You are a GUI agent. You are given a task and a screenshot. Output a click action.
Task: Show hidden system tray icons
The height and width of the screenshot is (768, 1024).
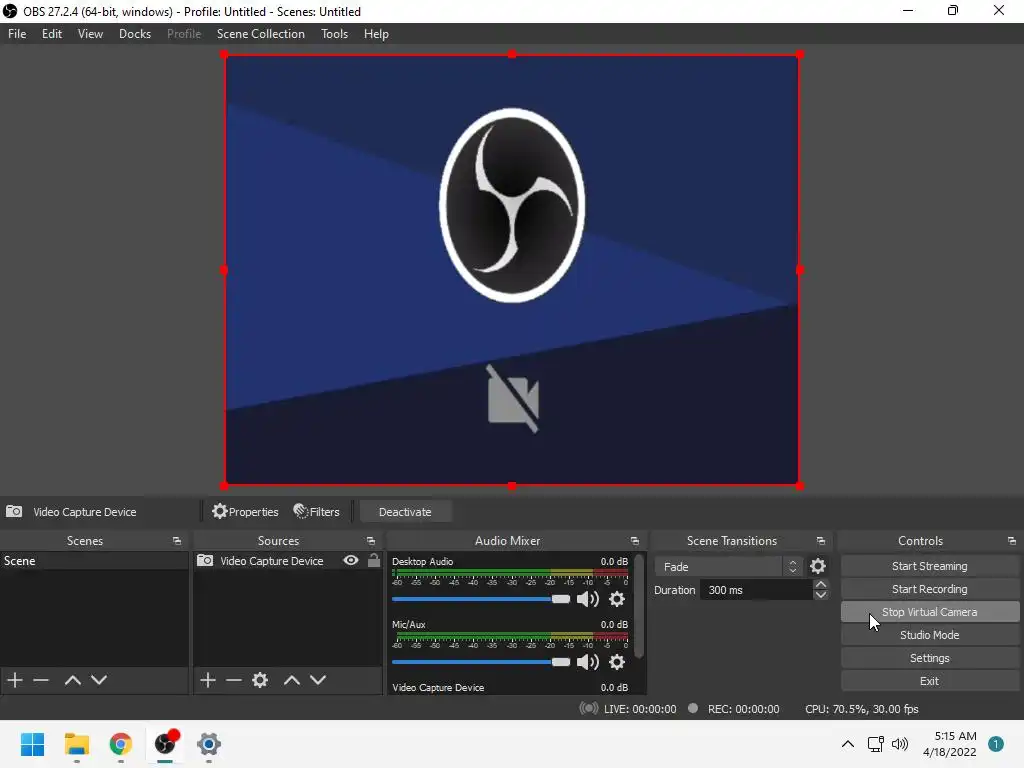click(848, 744)
